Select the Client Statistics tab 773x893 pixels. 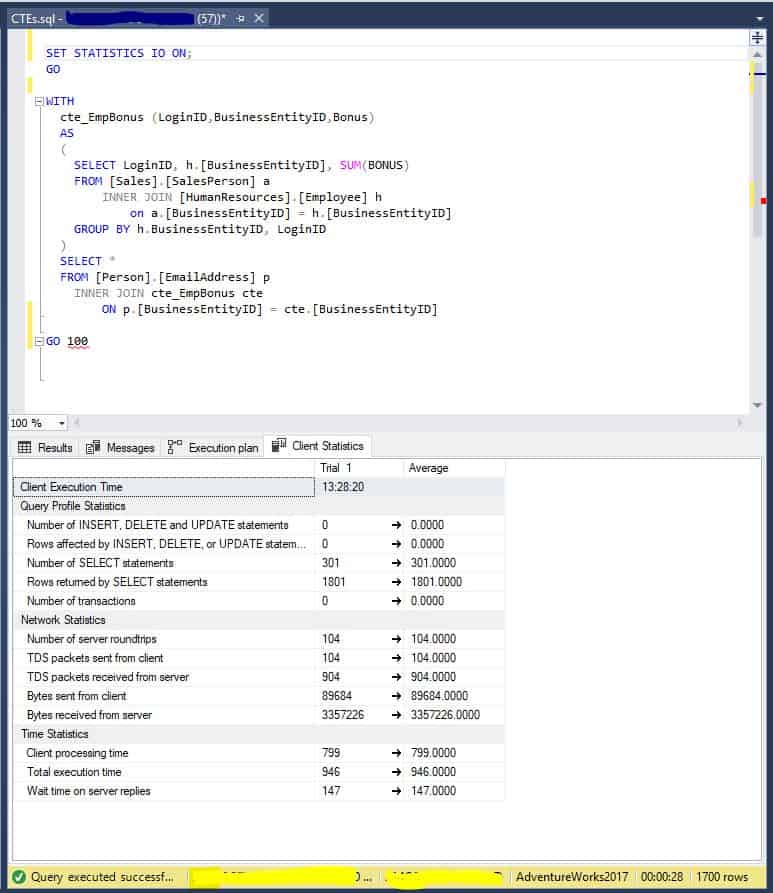pyautogui.click(x=318, y=446)
